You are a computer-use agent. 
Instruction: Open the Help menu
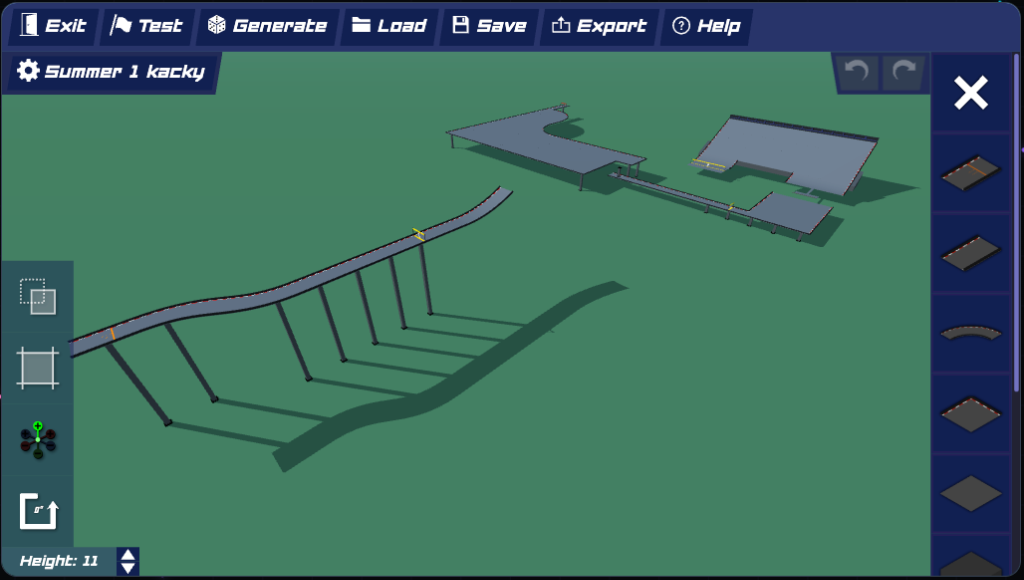[x=706, y=26]
